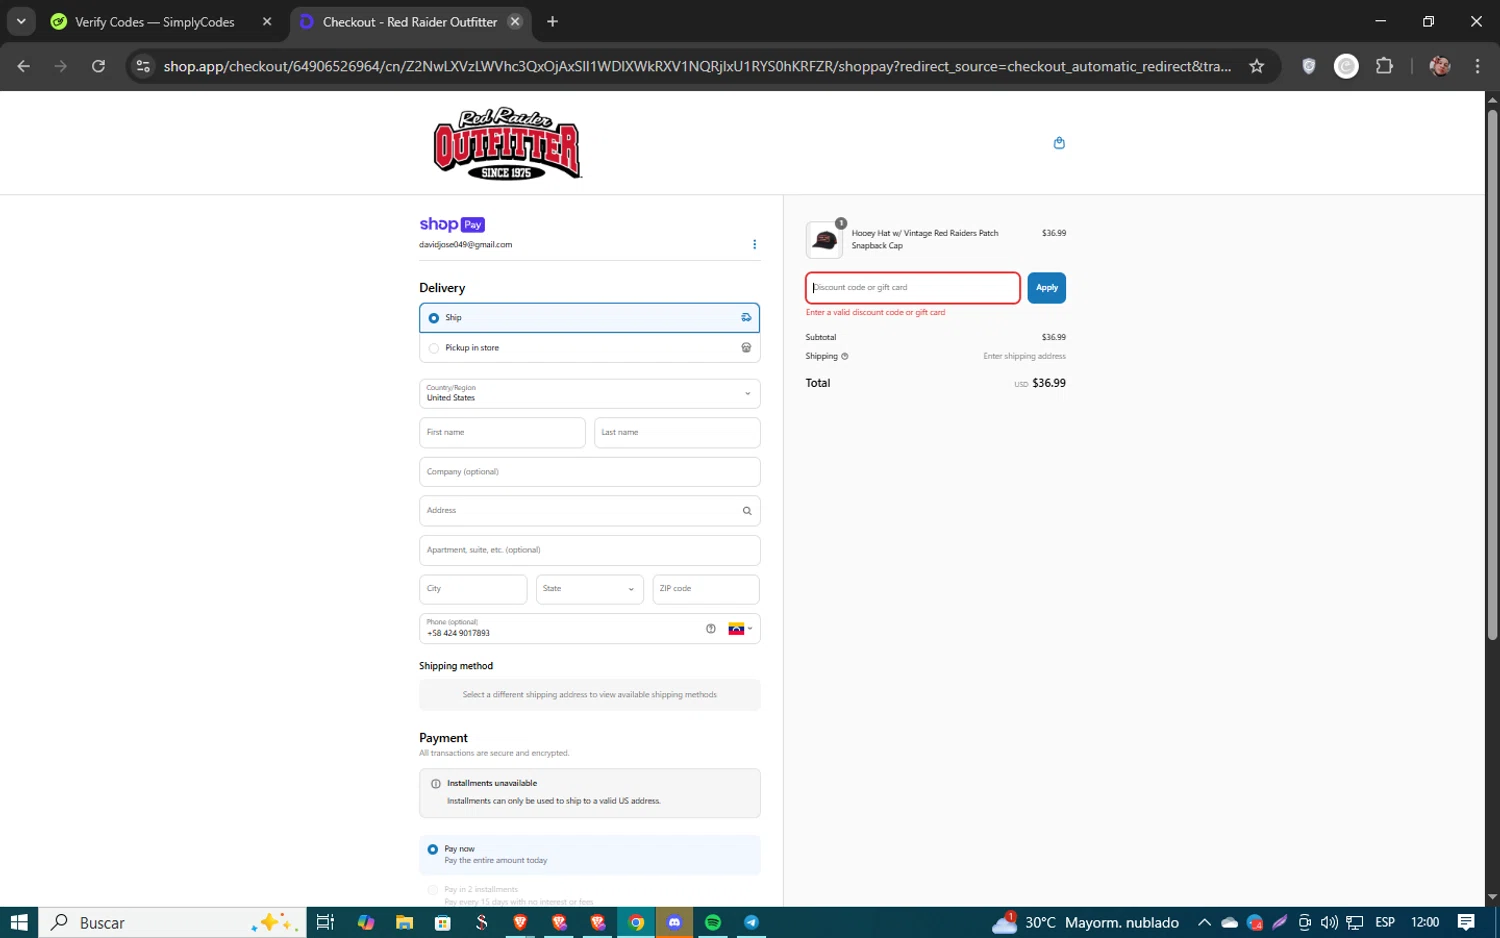Open Spotify from the taskbar

tap(713, 922)
